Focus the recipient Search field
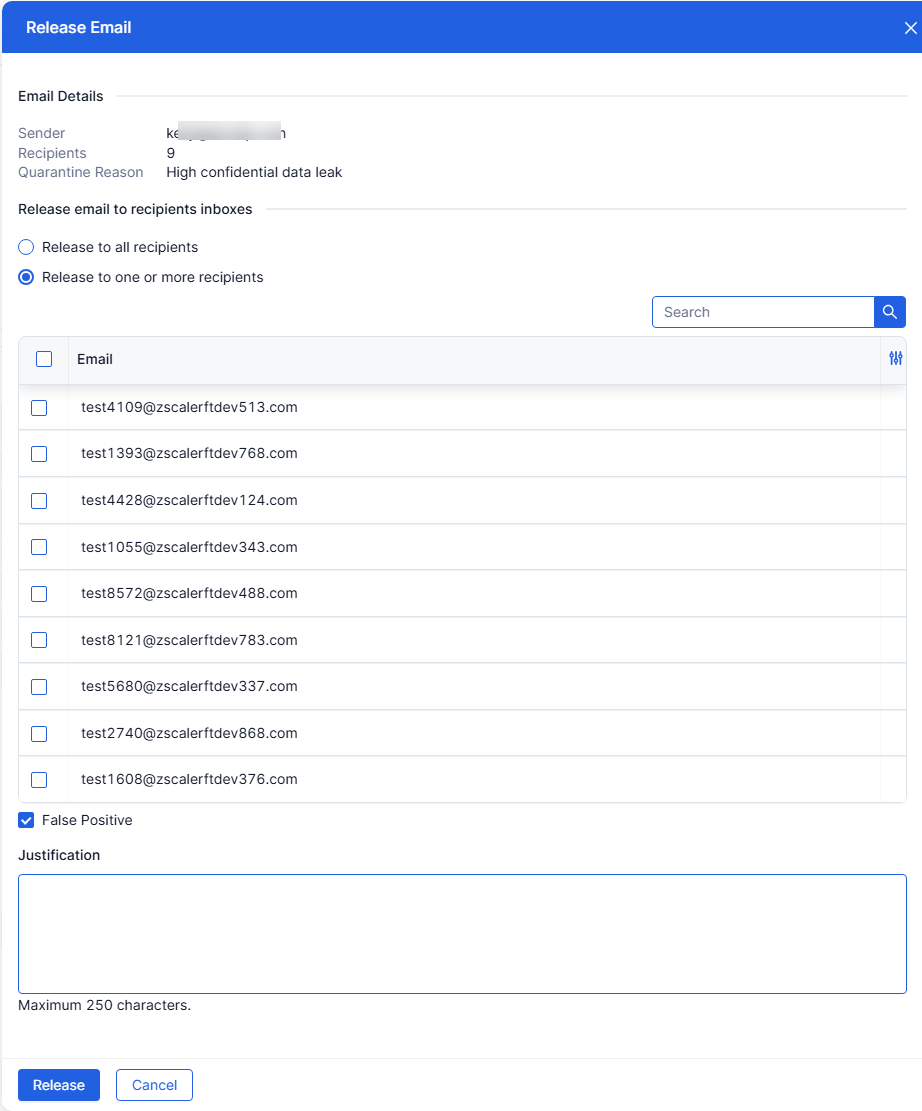Screen dimensions: 922x1111 click(763, 312)
